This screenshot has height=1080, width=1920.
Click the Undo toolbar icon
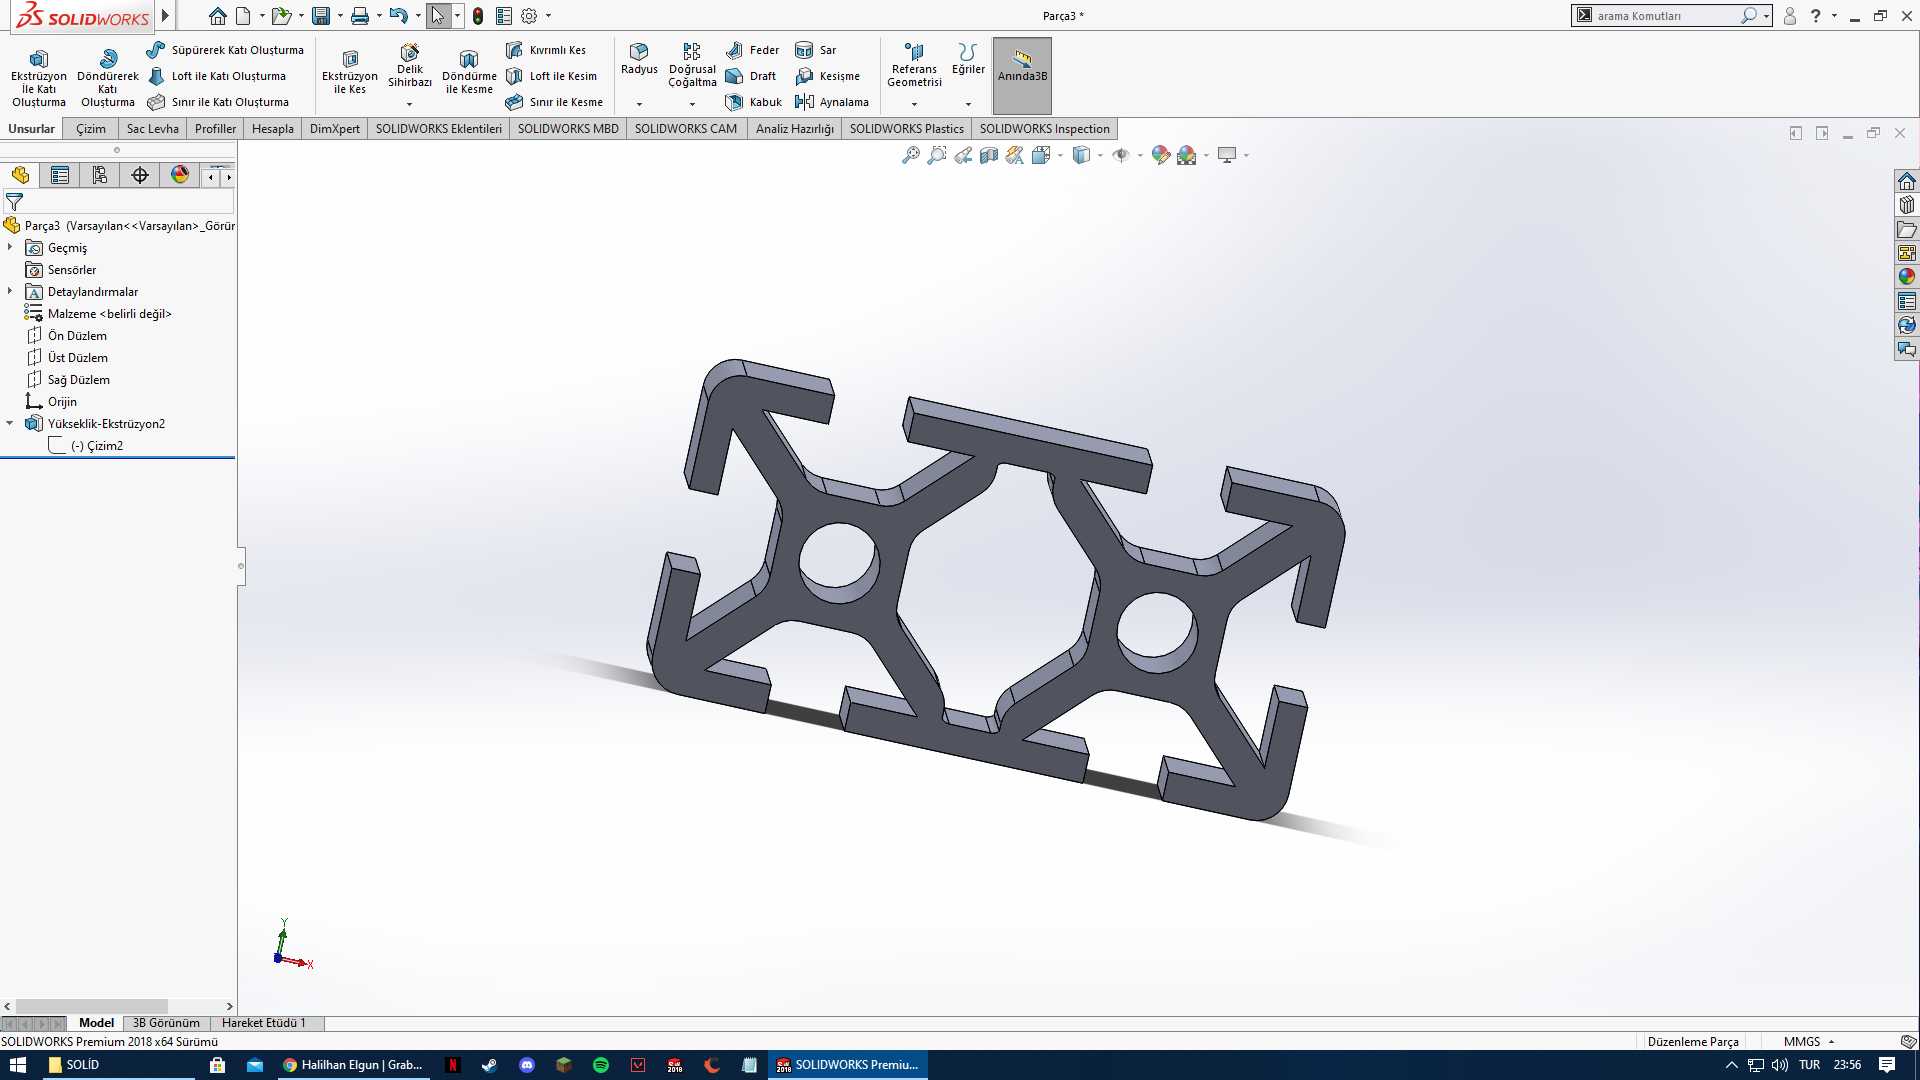point(398,16)
